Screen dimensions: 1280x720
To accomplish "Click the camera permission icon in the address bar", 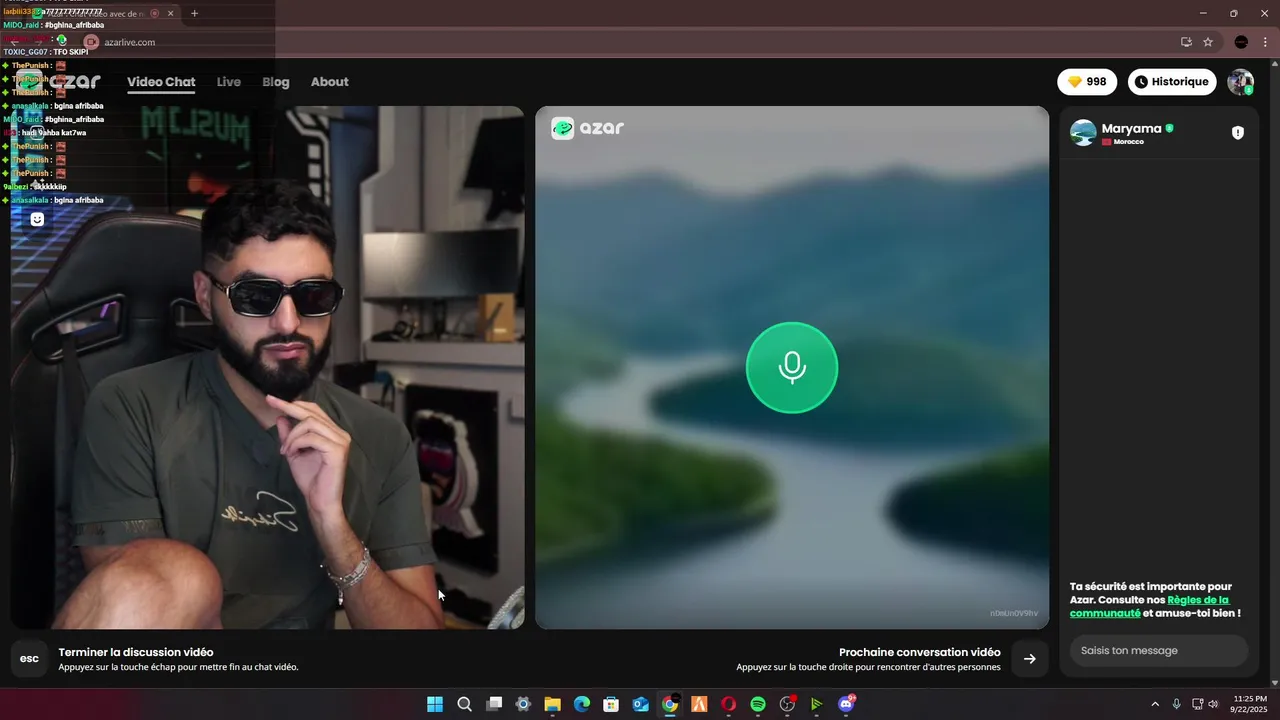I will [x=91, y=42].
